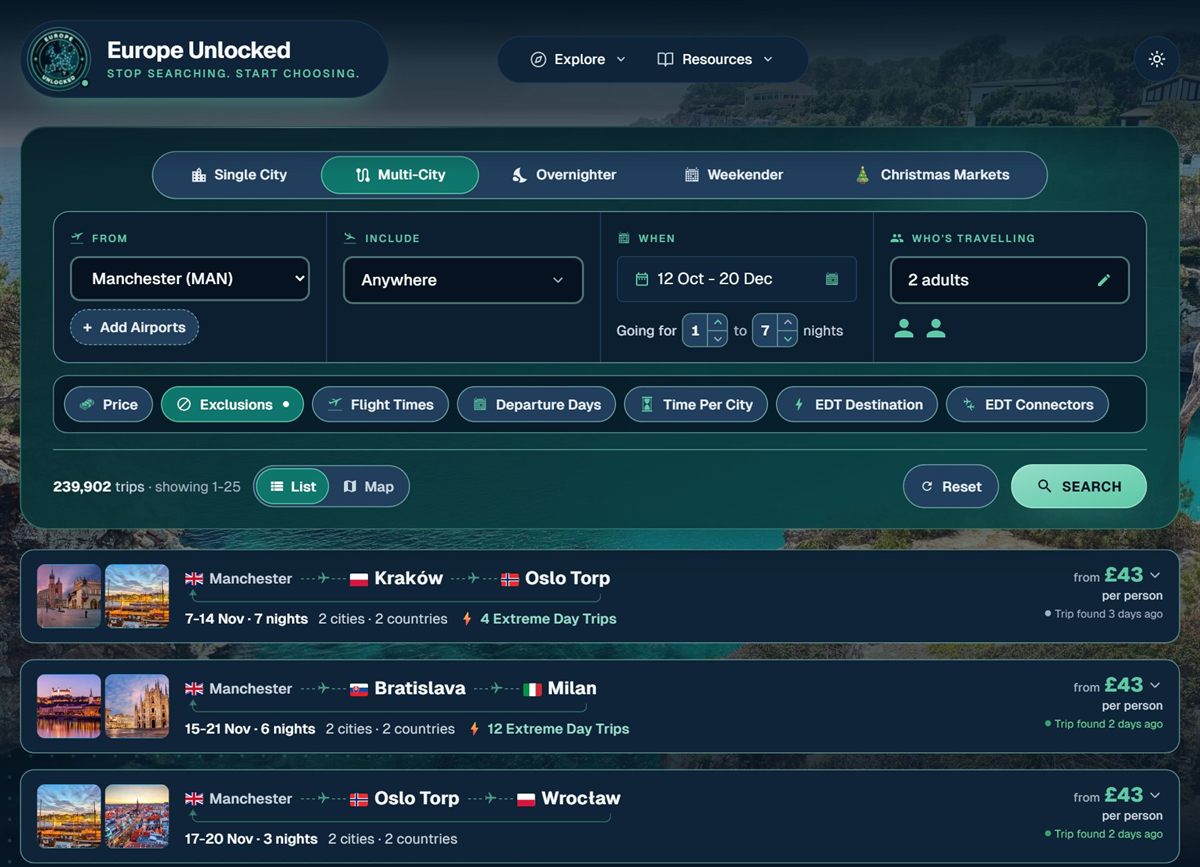Open the Departure Days filter

[x=536, y=404]
